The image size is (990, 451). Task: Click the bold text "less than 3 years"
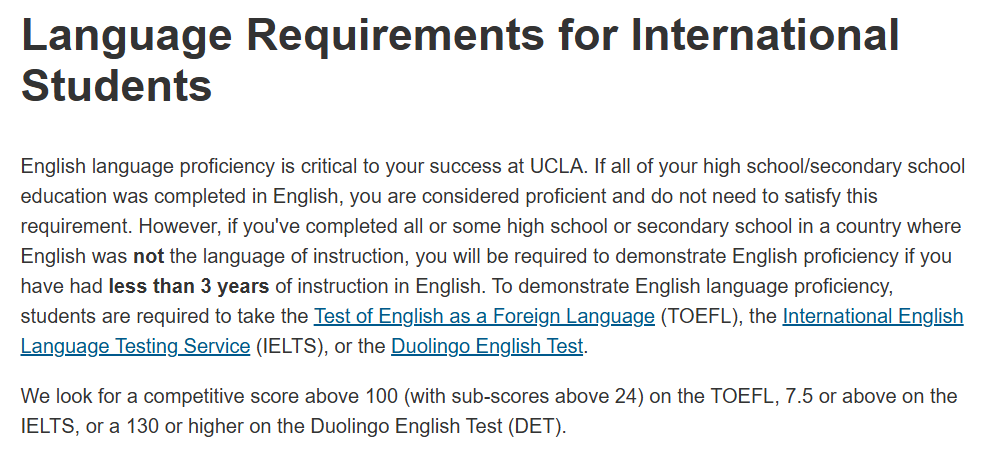pos(189,287)
